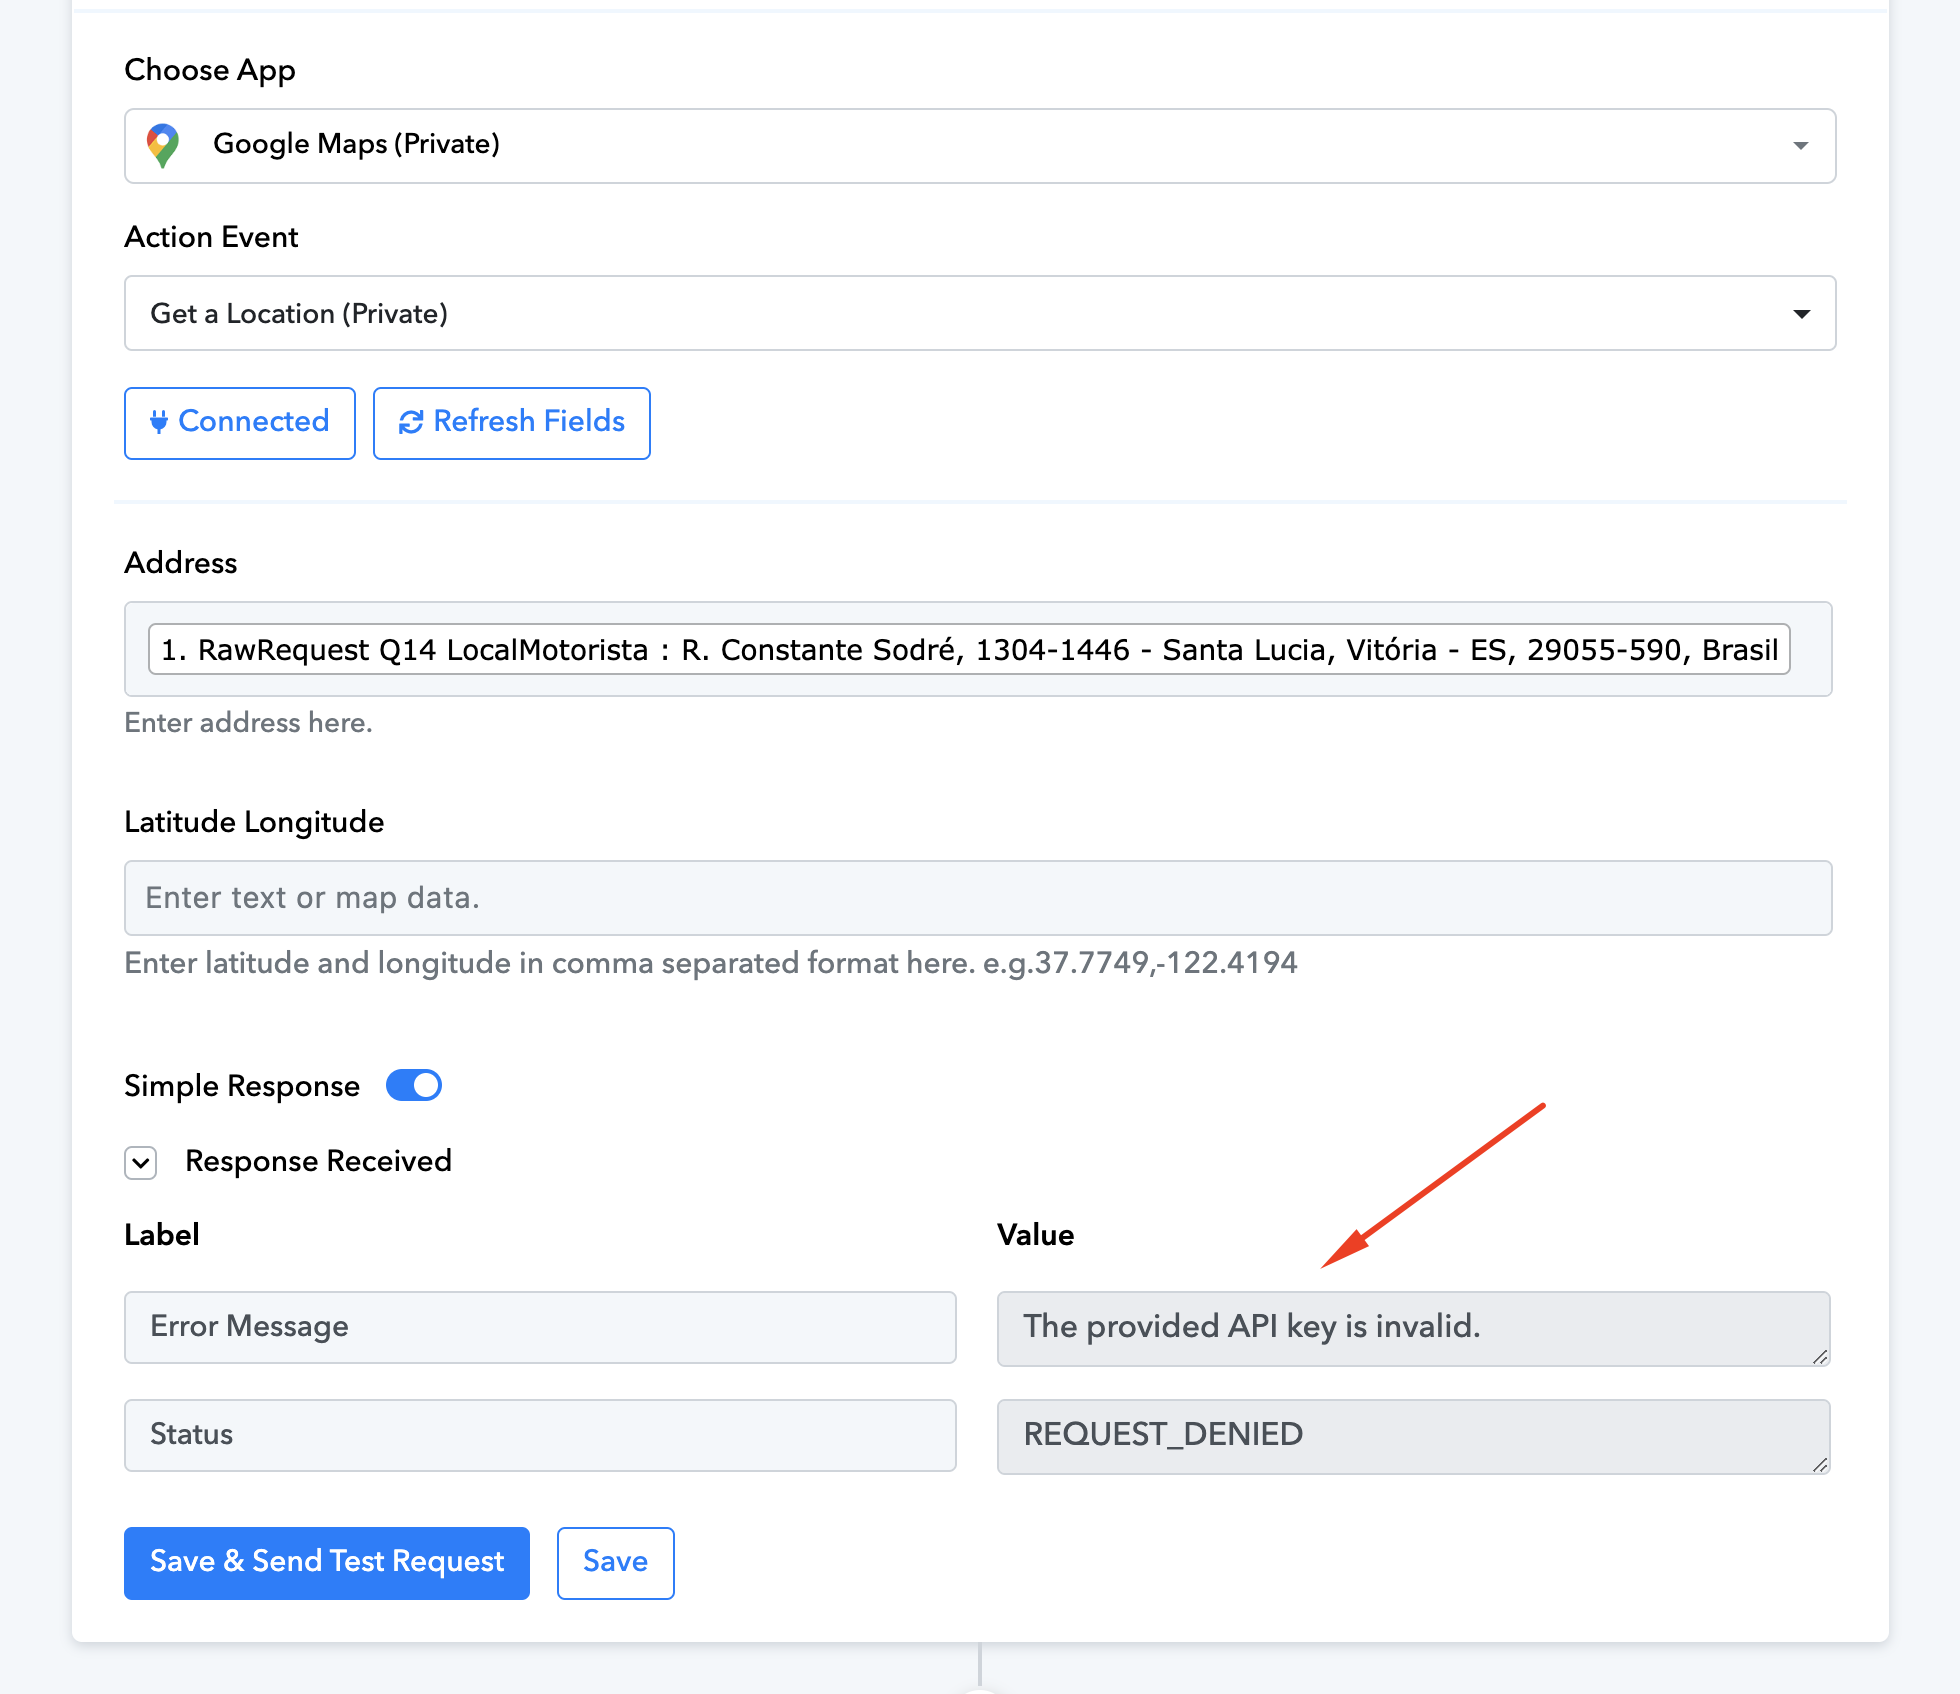Click the Address input field

[x=978, y=649]
